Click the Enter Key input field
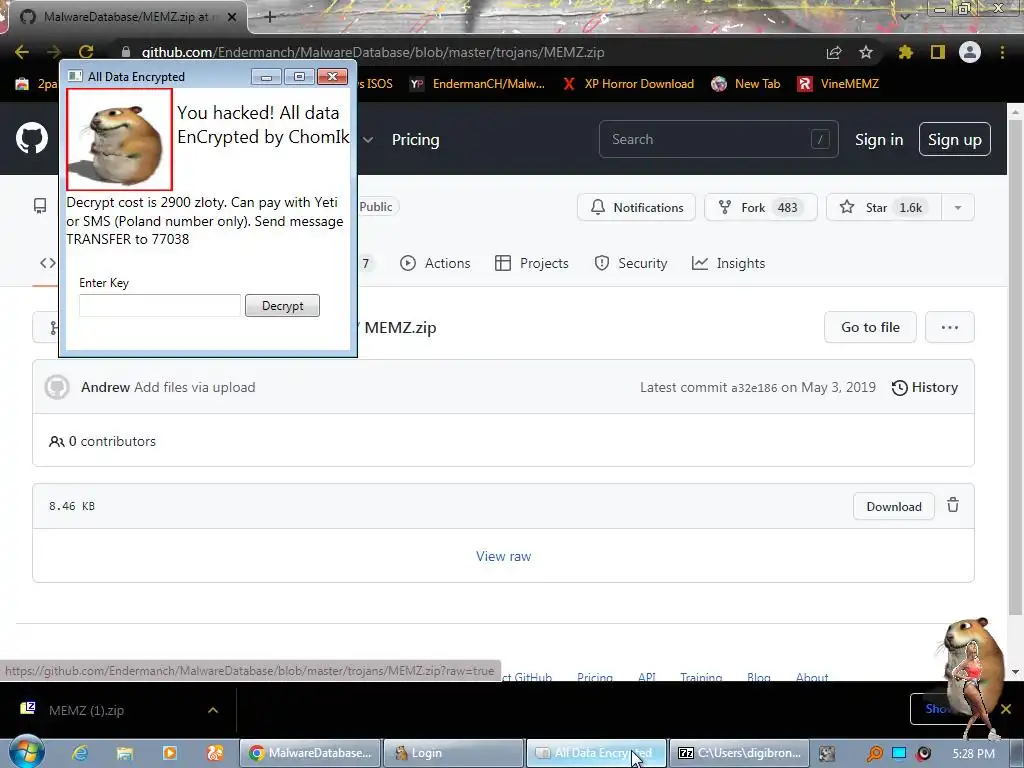The width and height of the screenshot is (1024, 768). (160, 306)
